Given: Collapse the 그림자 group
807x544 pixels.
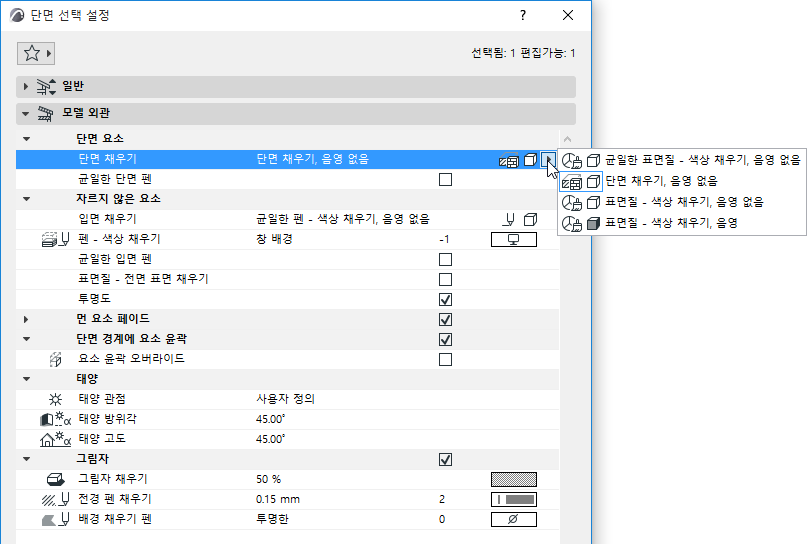Looking at the screenshot, I should [x=27, y=459].
